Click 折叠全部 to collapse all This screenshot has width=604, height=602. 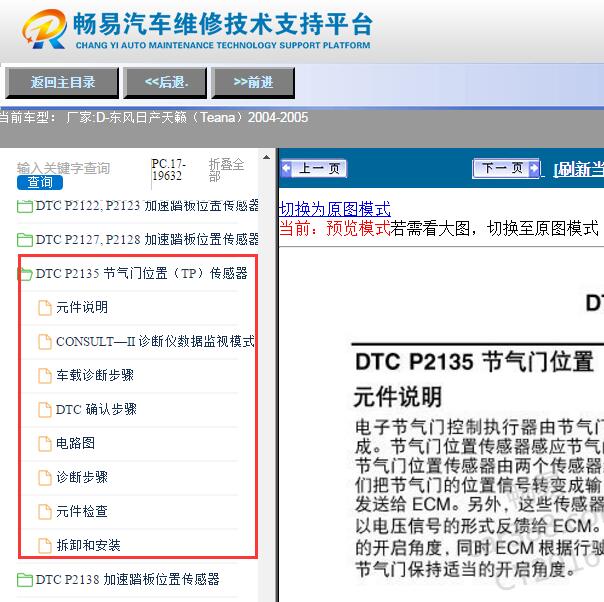coord(226,170)
